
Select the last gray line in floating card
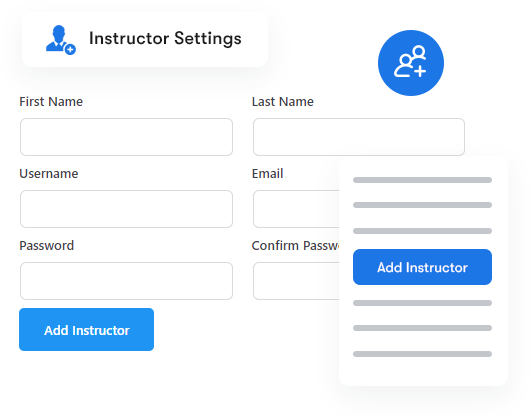[422, 354]
